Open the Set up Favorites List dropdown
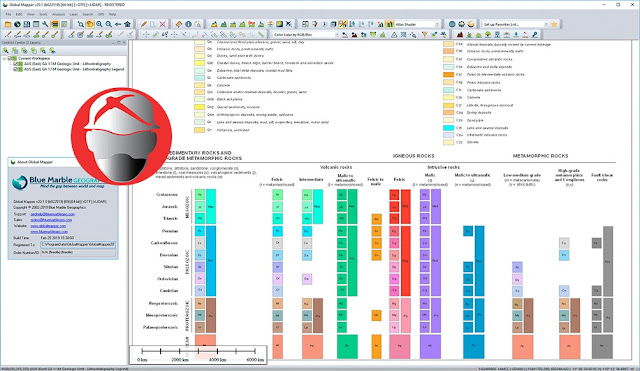Viewport: 640px width, 371px height. [546, 24]
